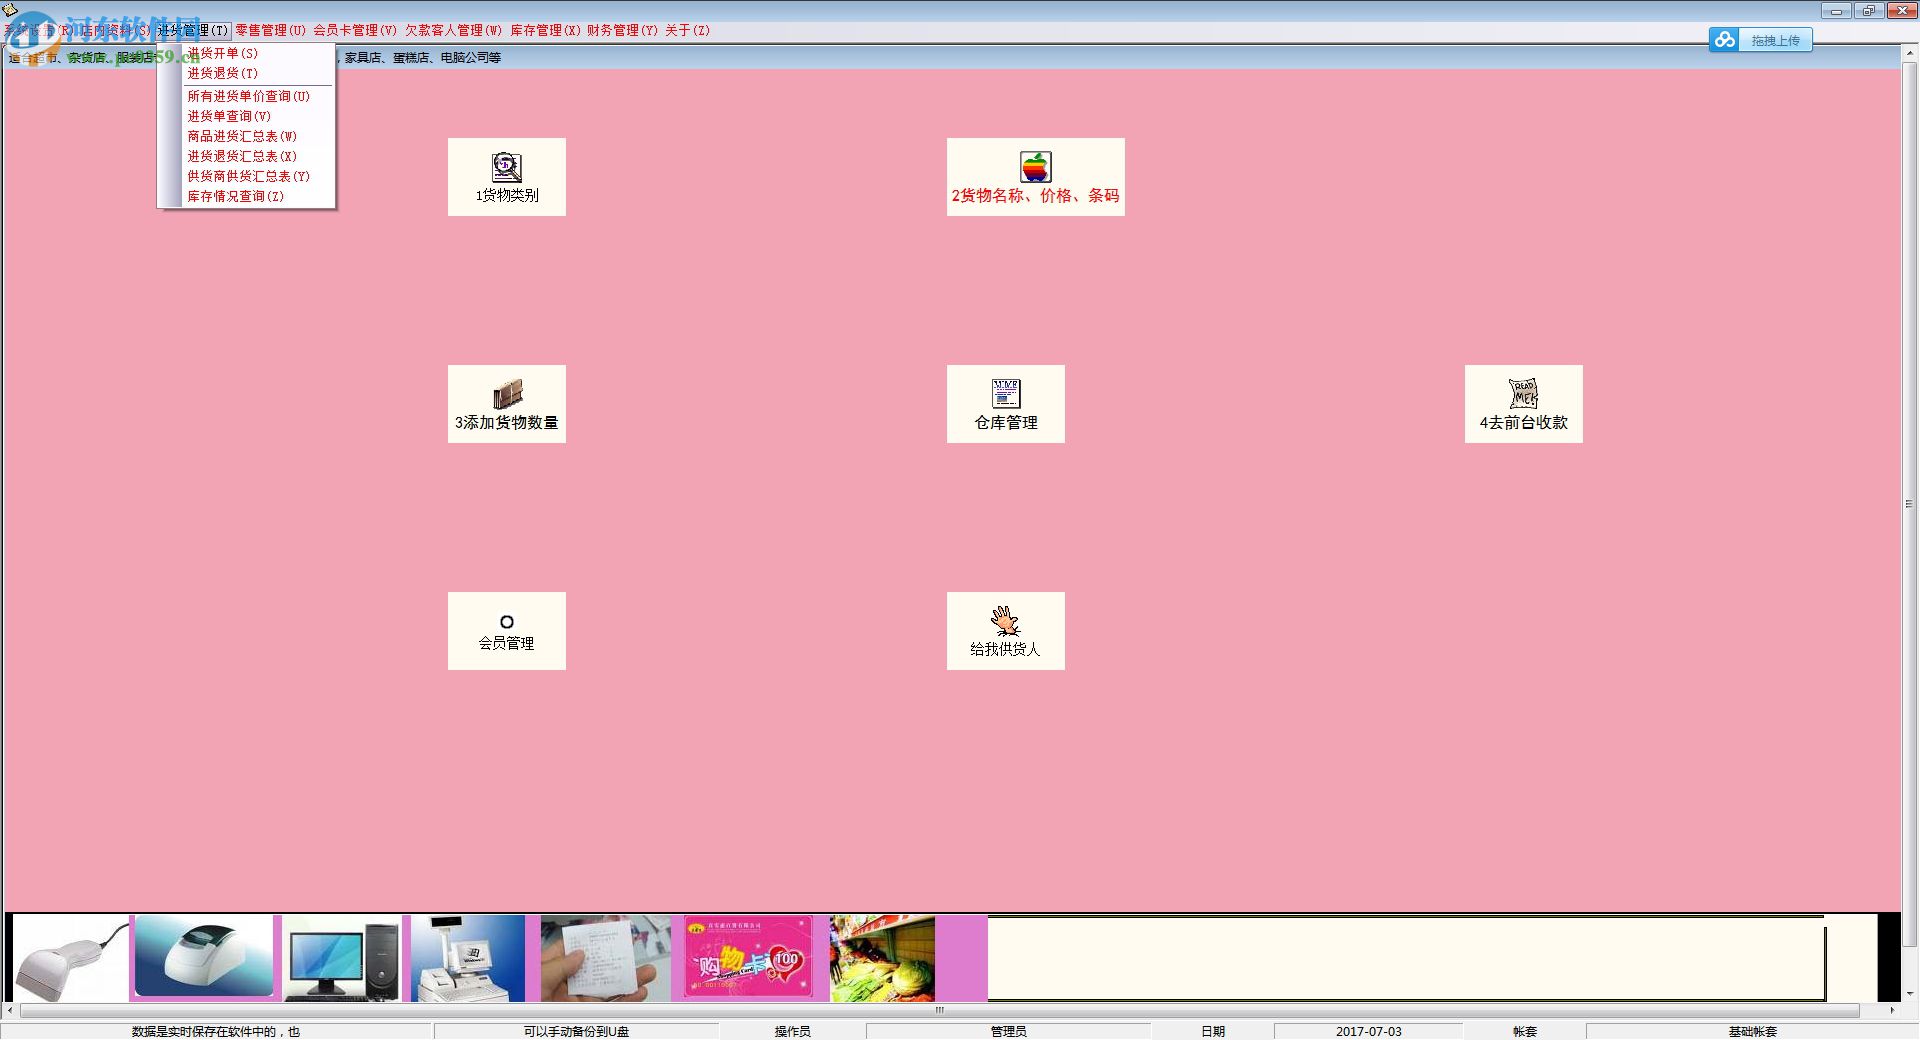Viewport: 1920px width, 1040px height.
Task: Click status text 可以手动备份到U盘
Action: coord(577,1031)
